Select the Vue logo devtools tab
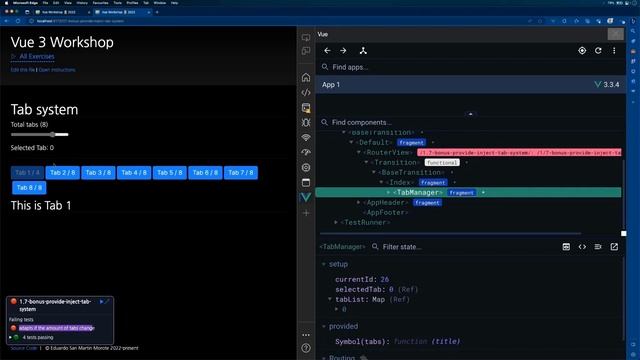640x360 pixels. pos(306,198)
